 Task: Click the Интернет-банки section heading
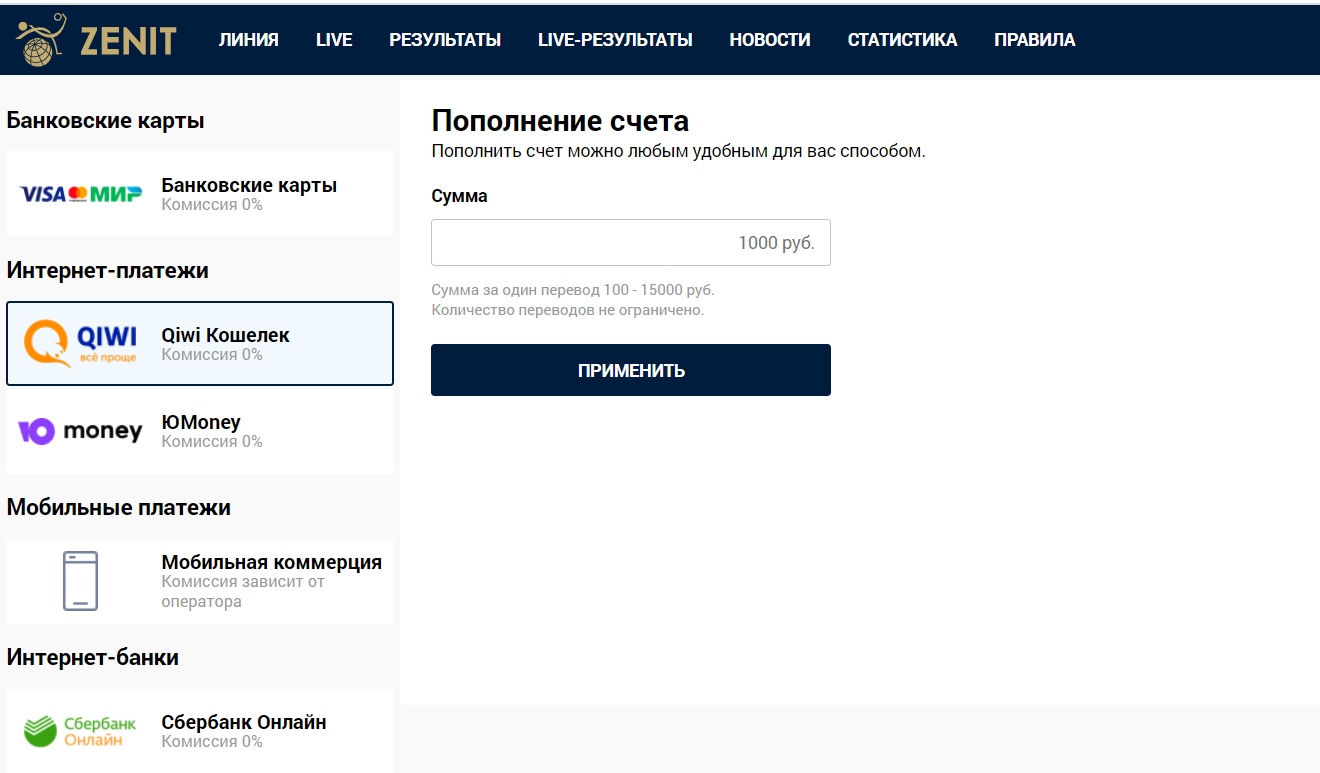click(x=93, y=657)
